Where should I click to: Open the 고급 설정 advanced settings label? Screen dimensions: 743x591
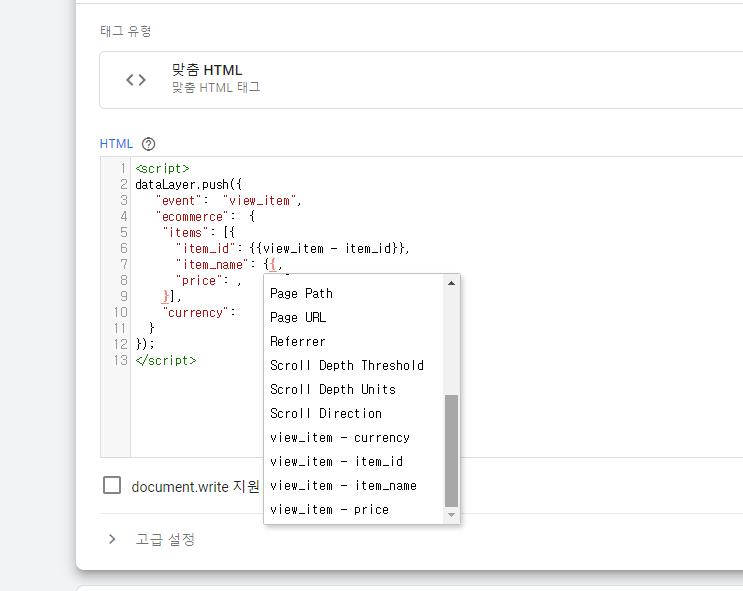click(165, 539)
